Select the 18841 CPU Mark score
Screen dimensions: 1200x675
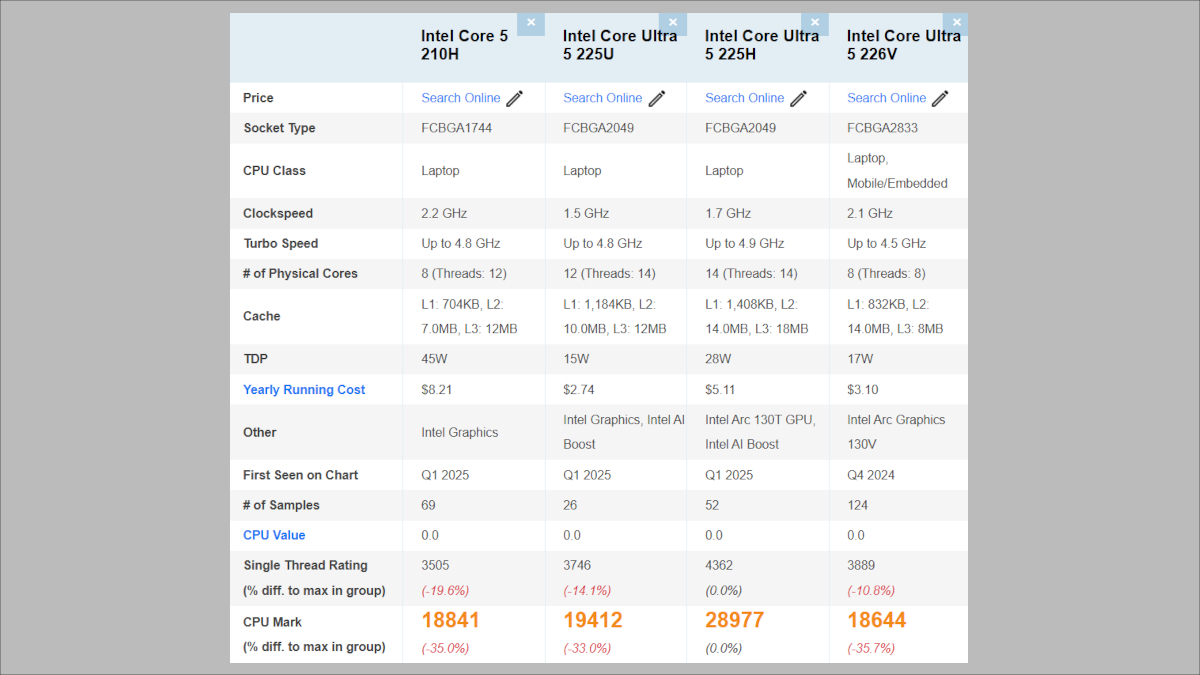coord(450,620)
